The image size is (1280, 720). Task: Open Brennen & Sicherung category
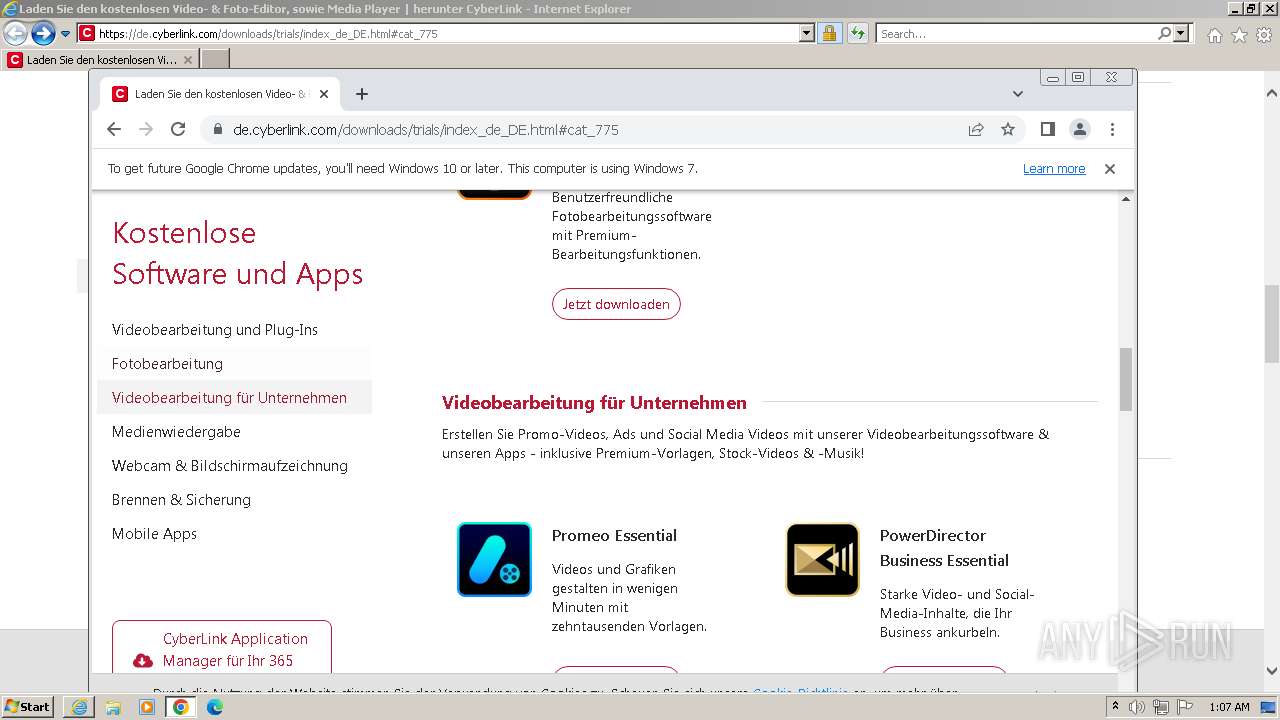181,500
